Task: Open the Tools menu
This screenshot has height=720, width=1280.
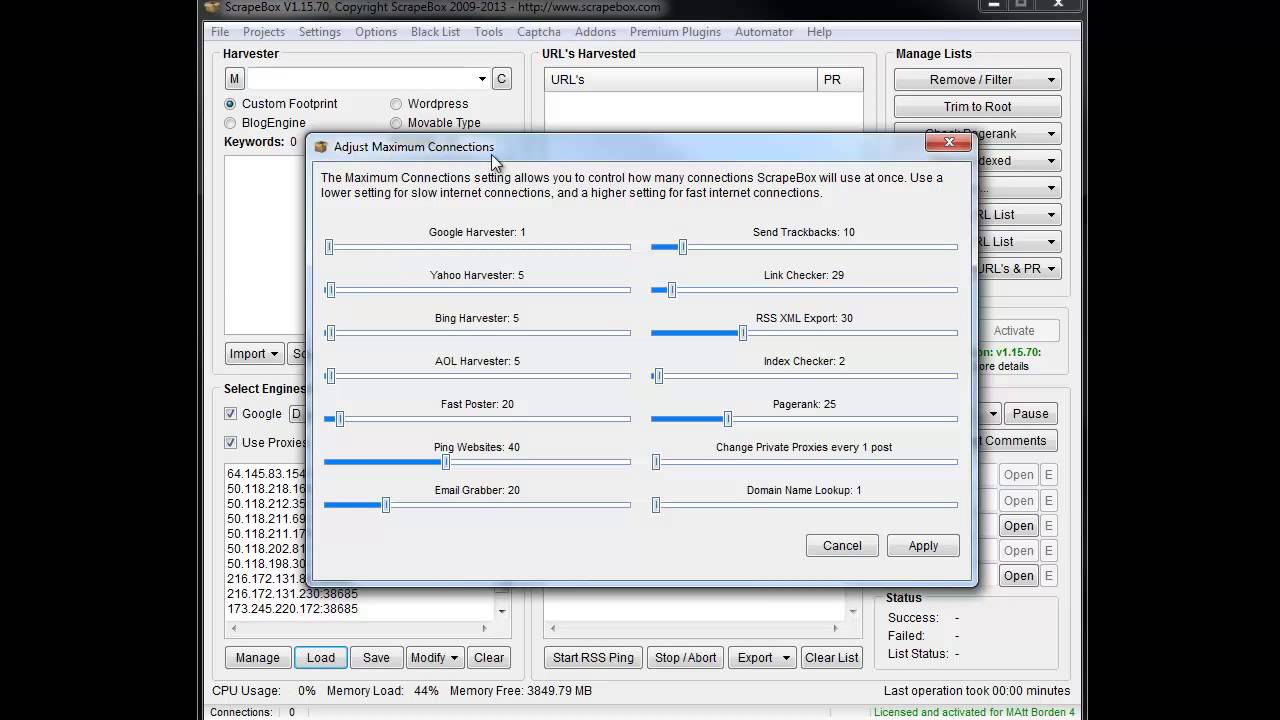Action: tap(488, 32)
